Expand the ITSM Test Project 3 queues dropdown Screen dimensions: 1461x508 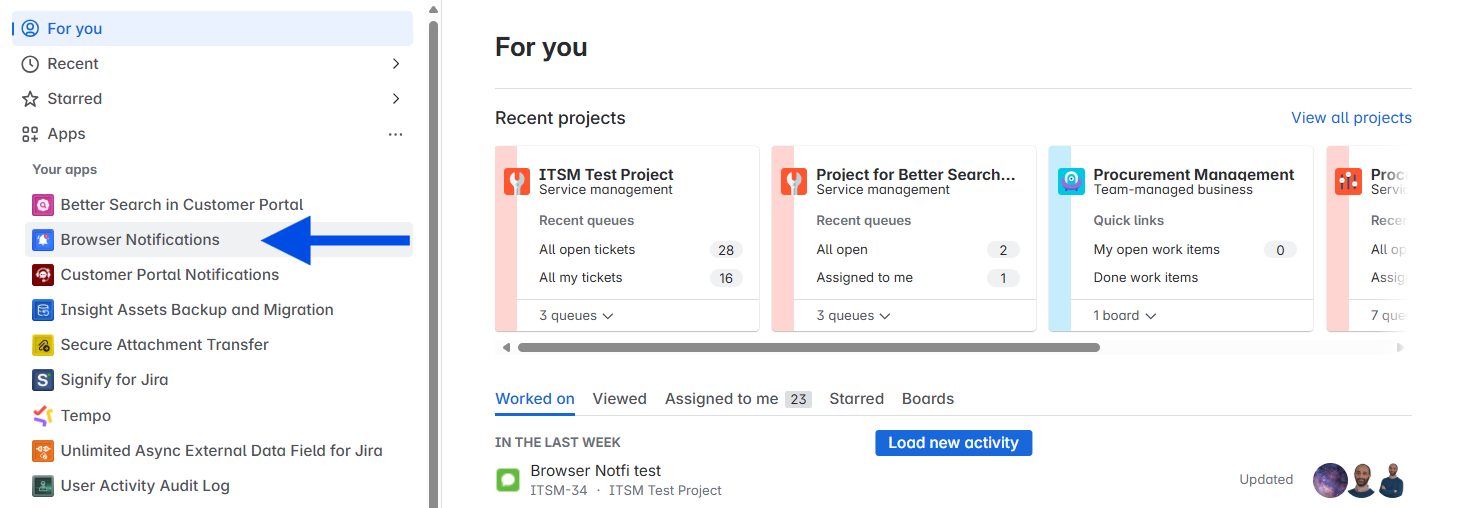[x=576, y=316]
